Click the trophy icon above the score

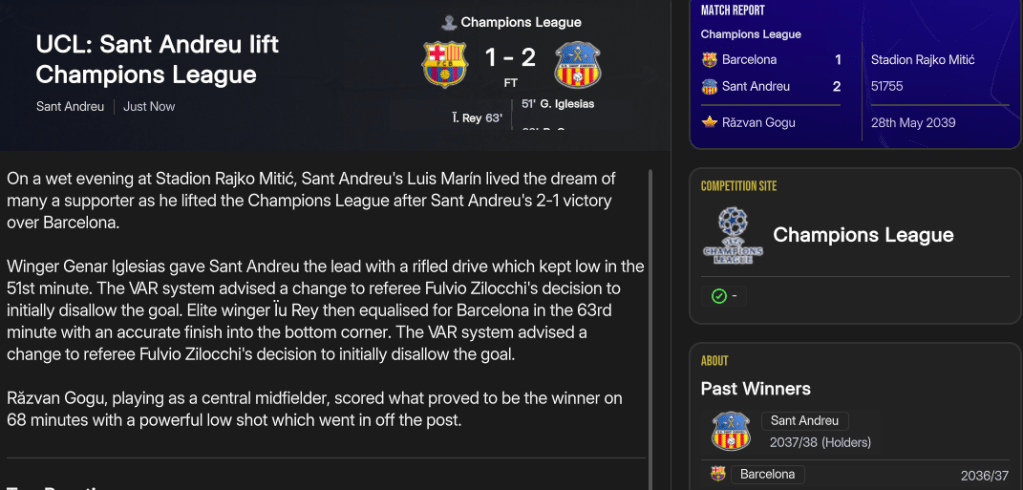tap(450, 22)
